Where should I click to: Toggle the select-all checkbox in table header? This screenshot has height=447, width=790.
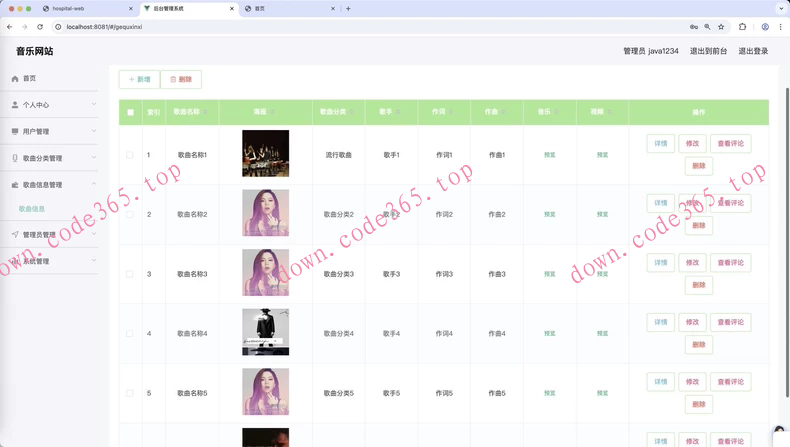pos(130,112)
